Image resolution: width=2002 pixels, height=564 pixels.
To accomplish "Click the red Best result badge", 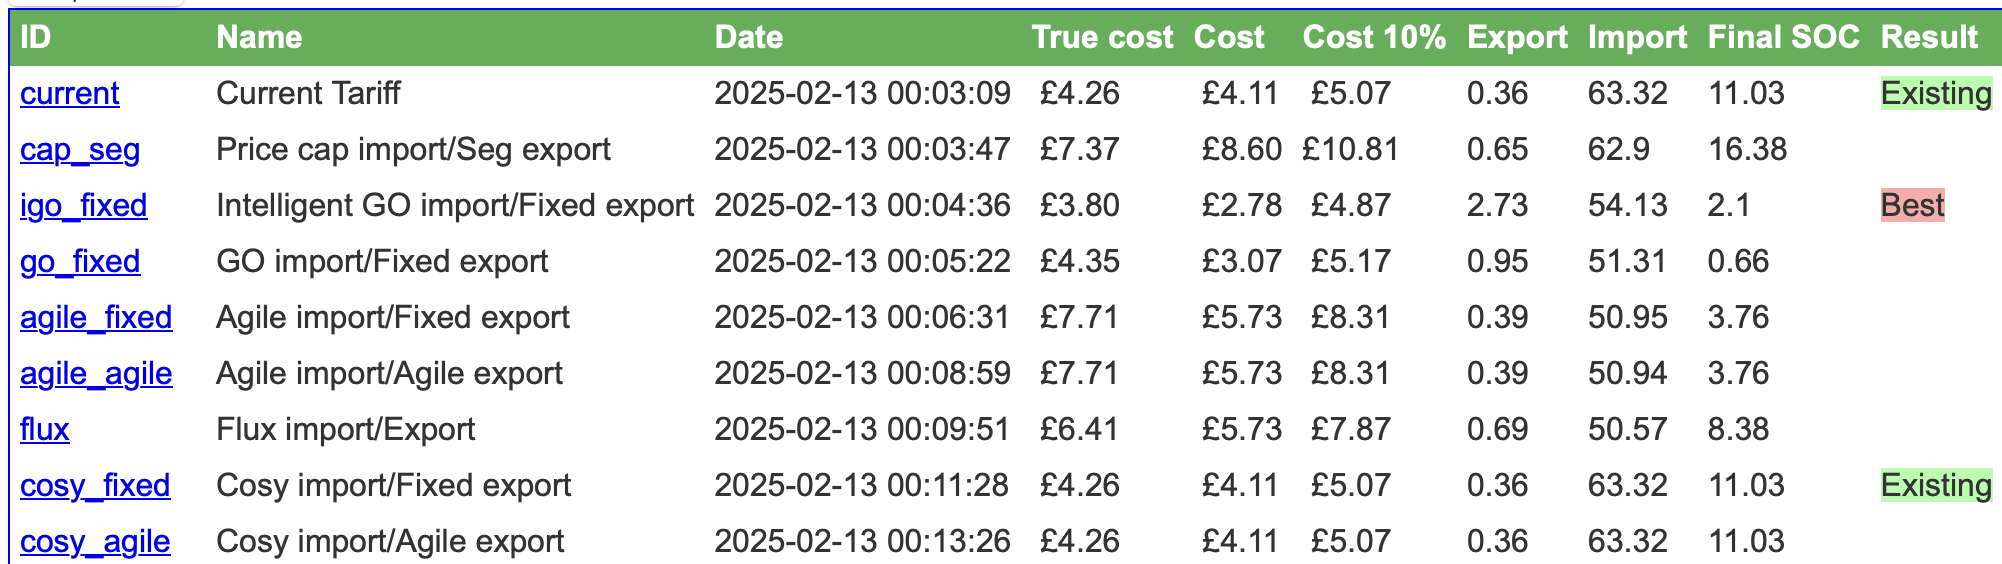I will pyautogui.click(x=1913, y=205).
